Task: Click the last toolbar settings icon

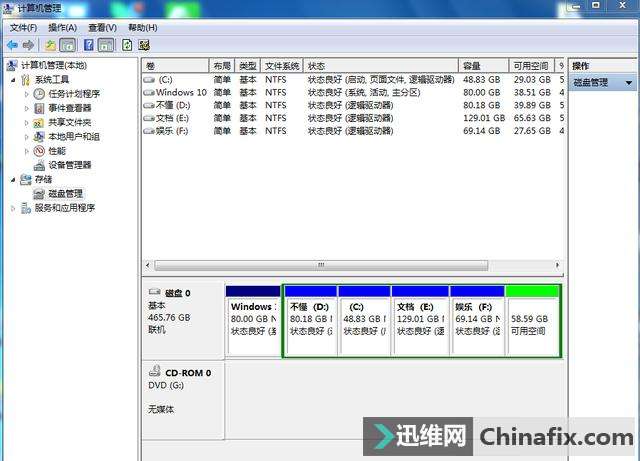Action: [x=144, y=45]
